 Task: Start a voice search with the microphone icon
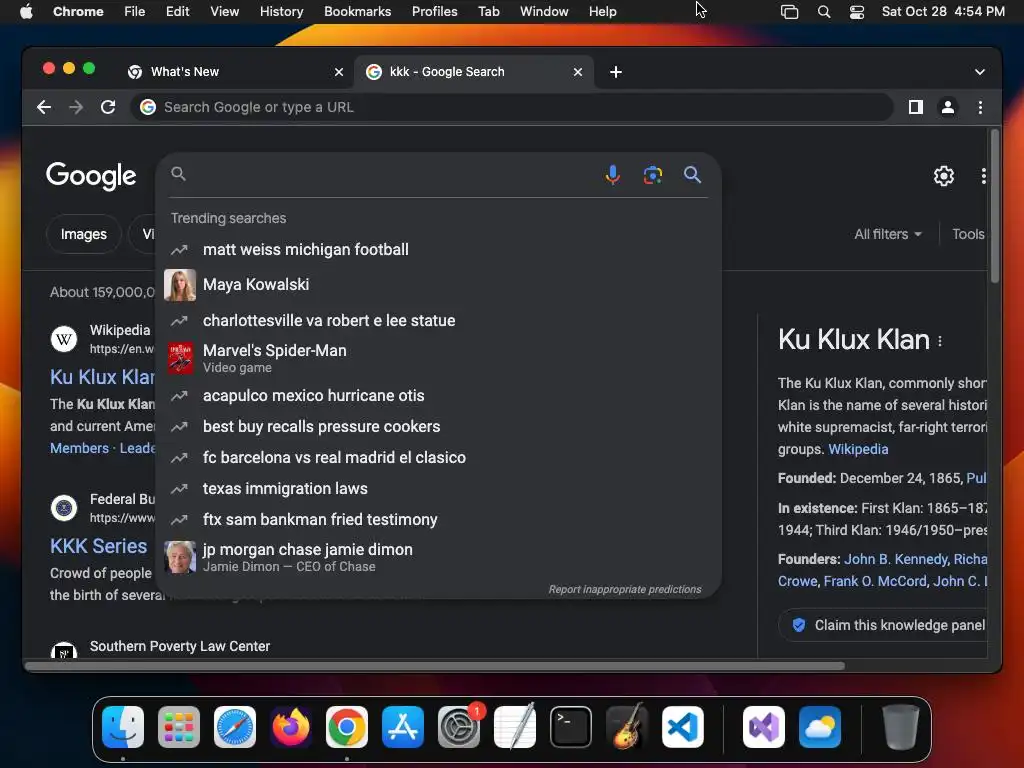(613, 174)
